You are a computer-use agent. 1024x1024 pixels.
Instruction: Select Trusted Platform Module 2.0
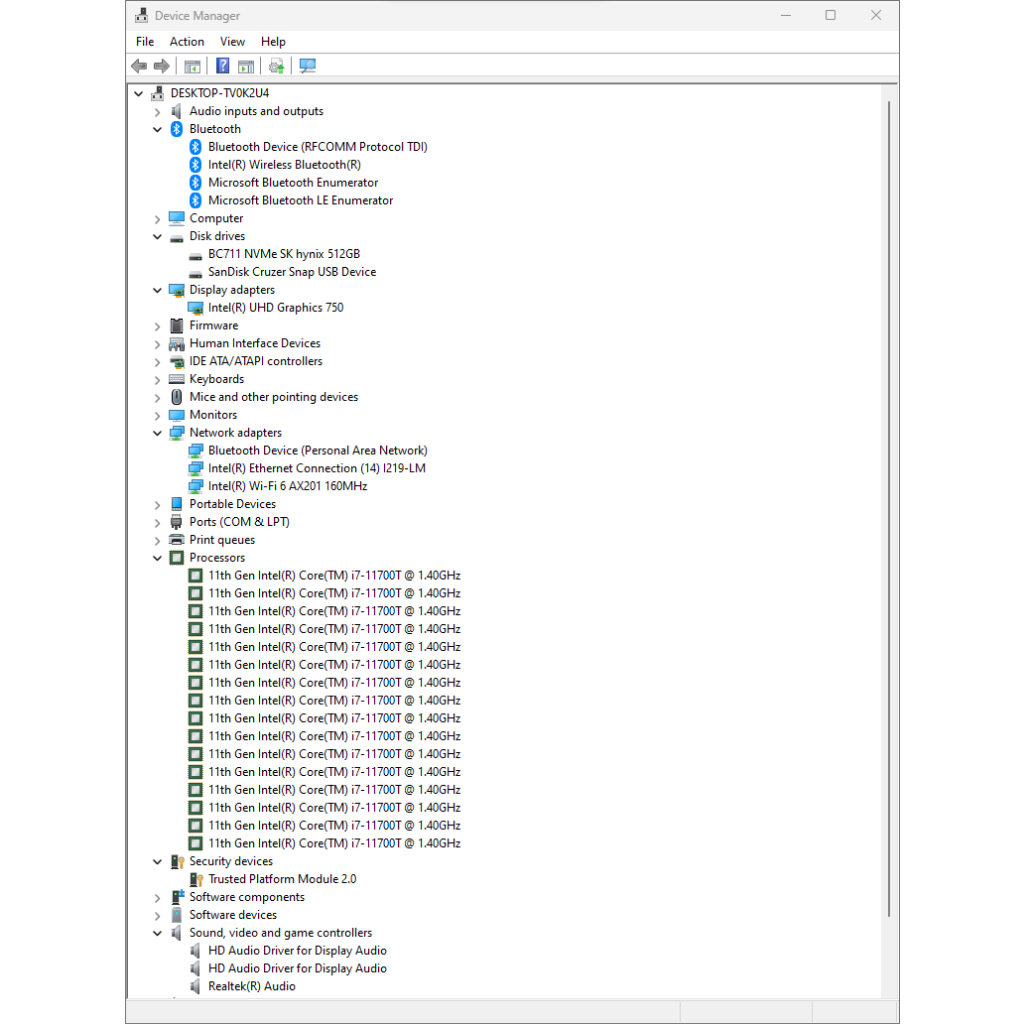coord(282,879)
